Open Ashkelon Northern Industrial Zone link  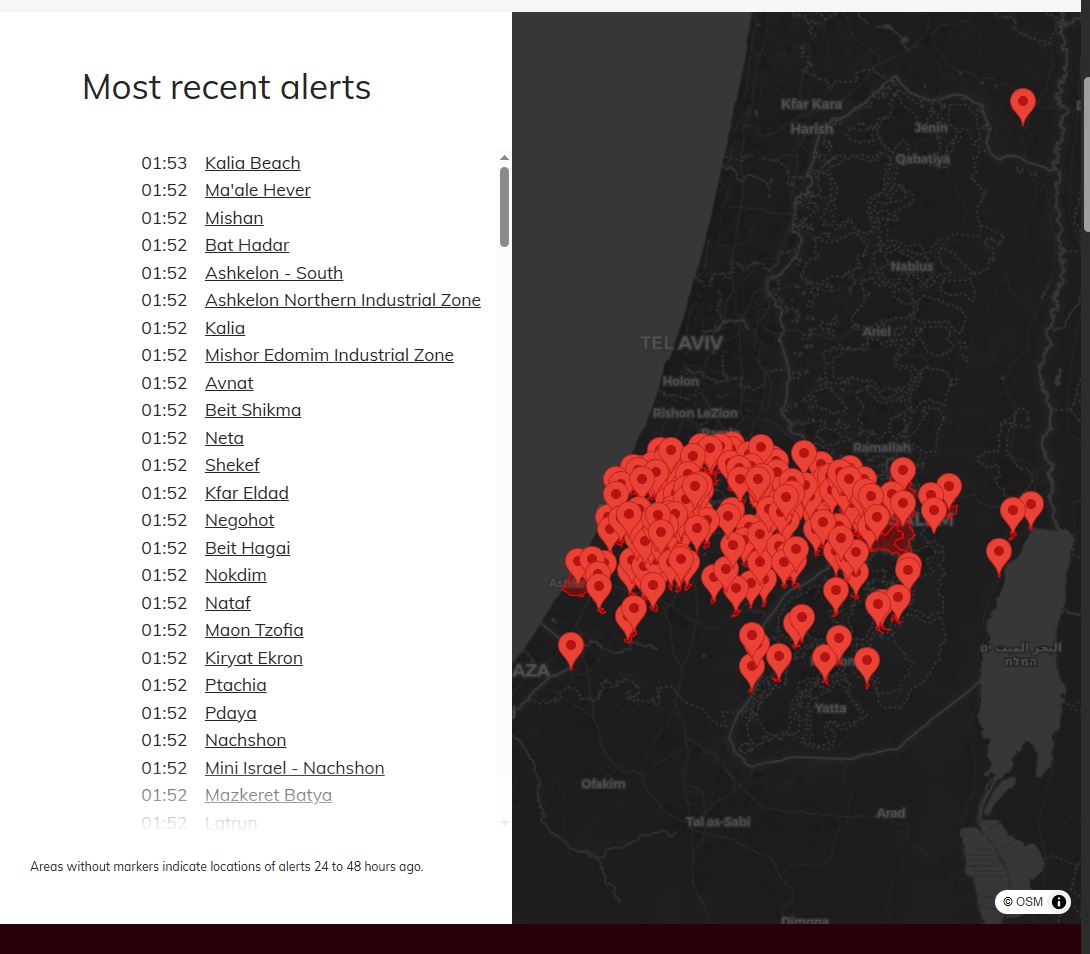tap(343, 300)
